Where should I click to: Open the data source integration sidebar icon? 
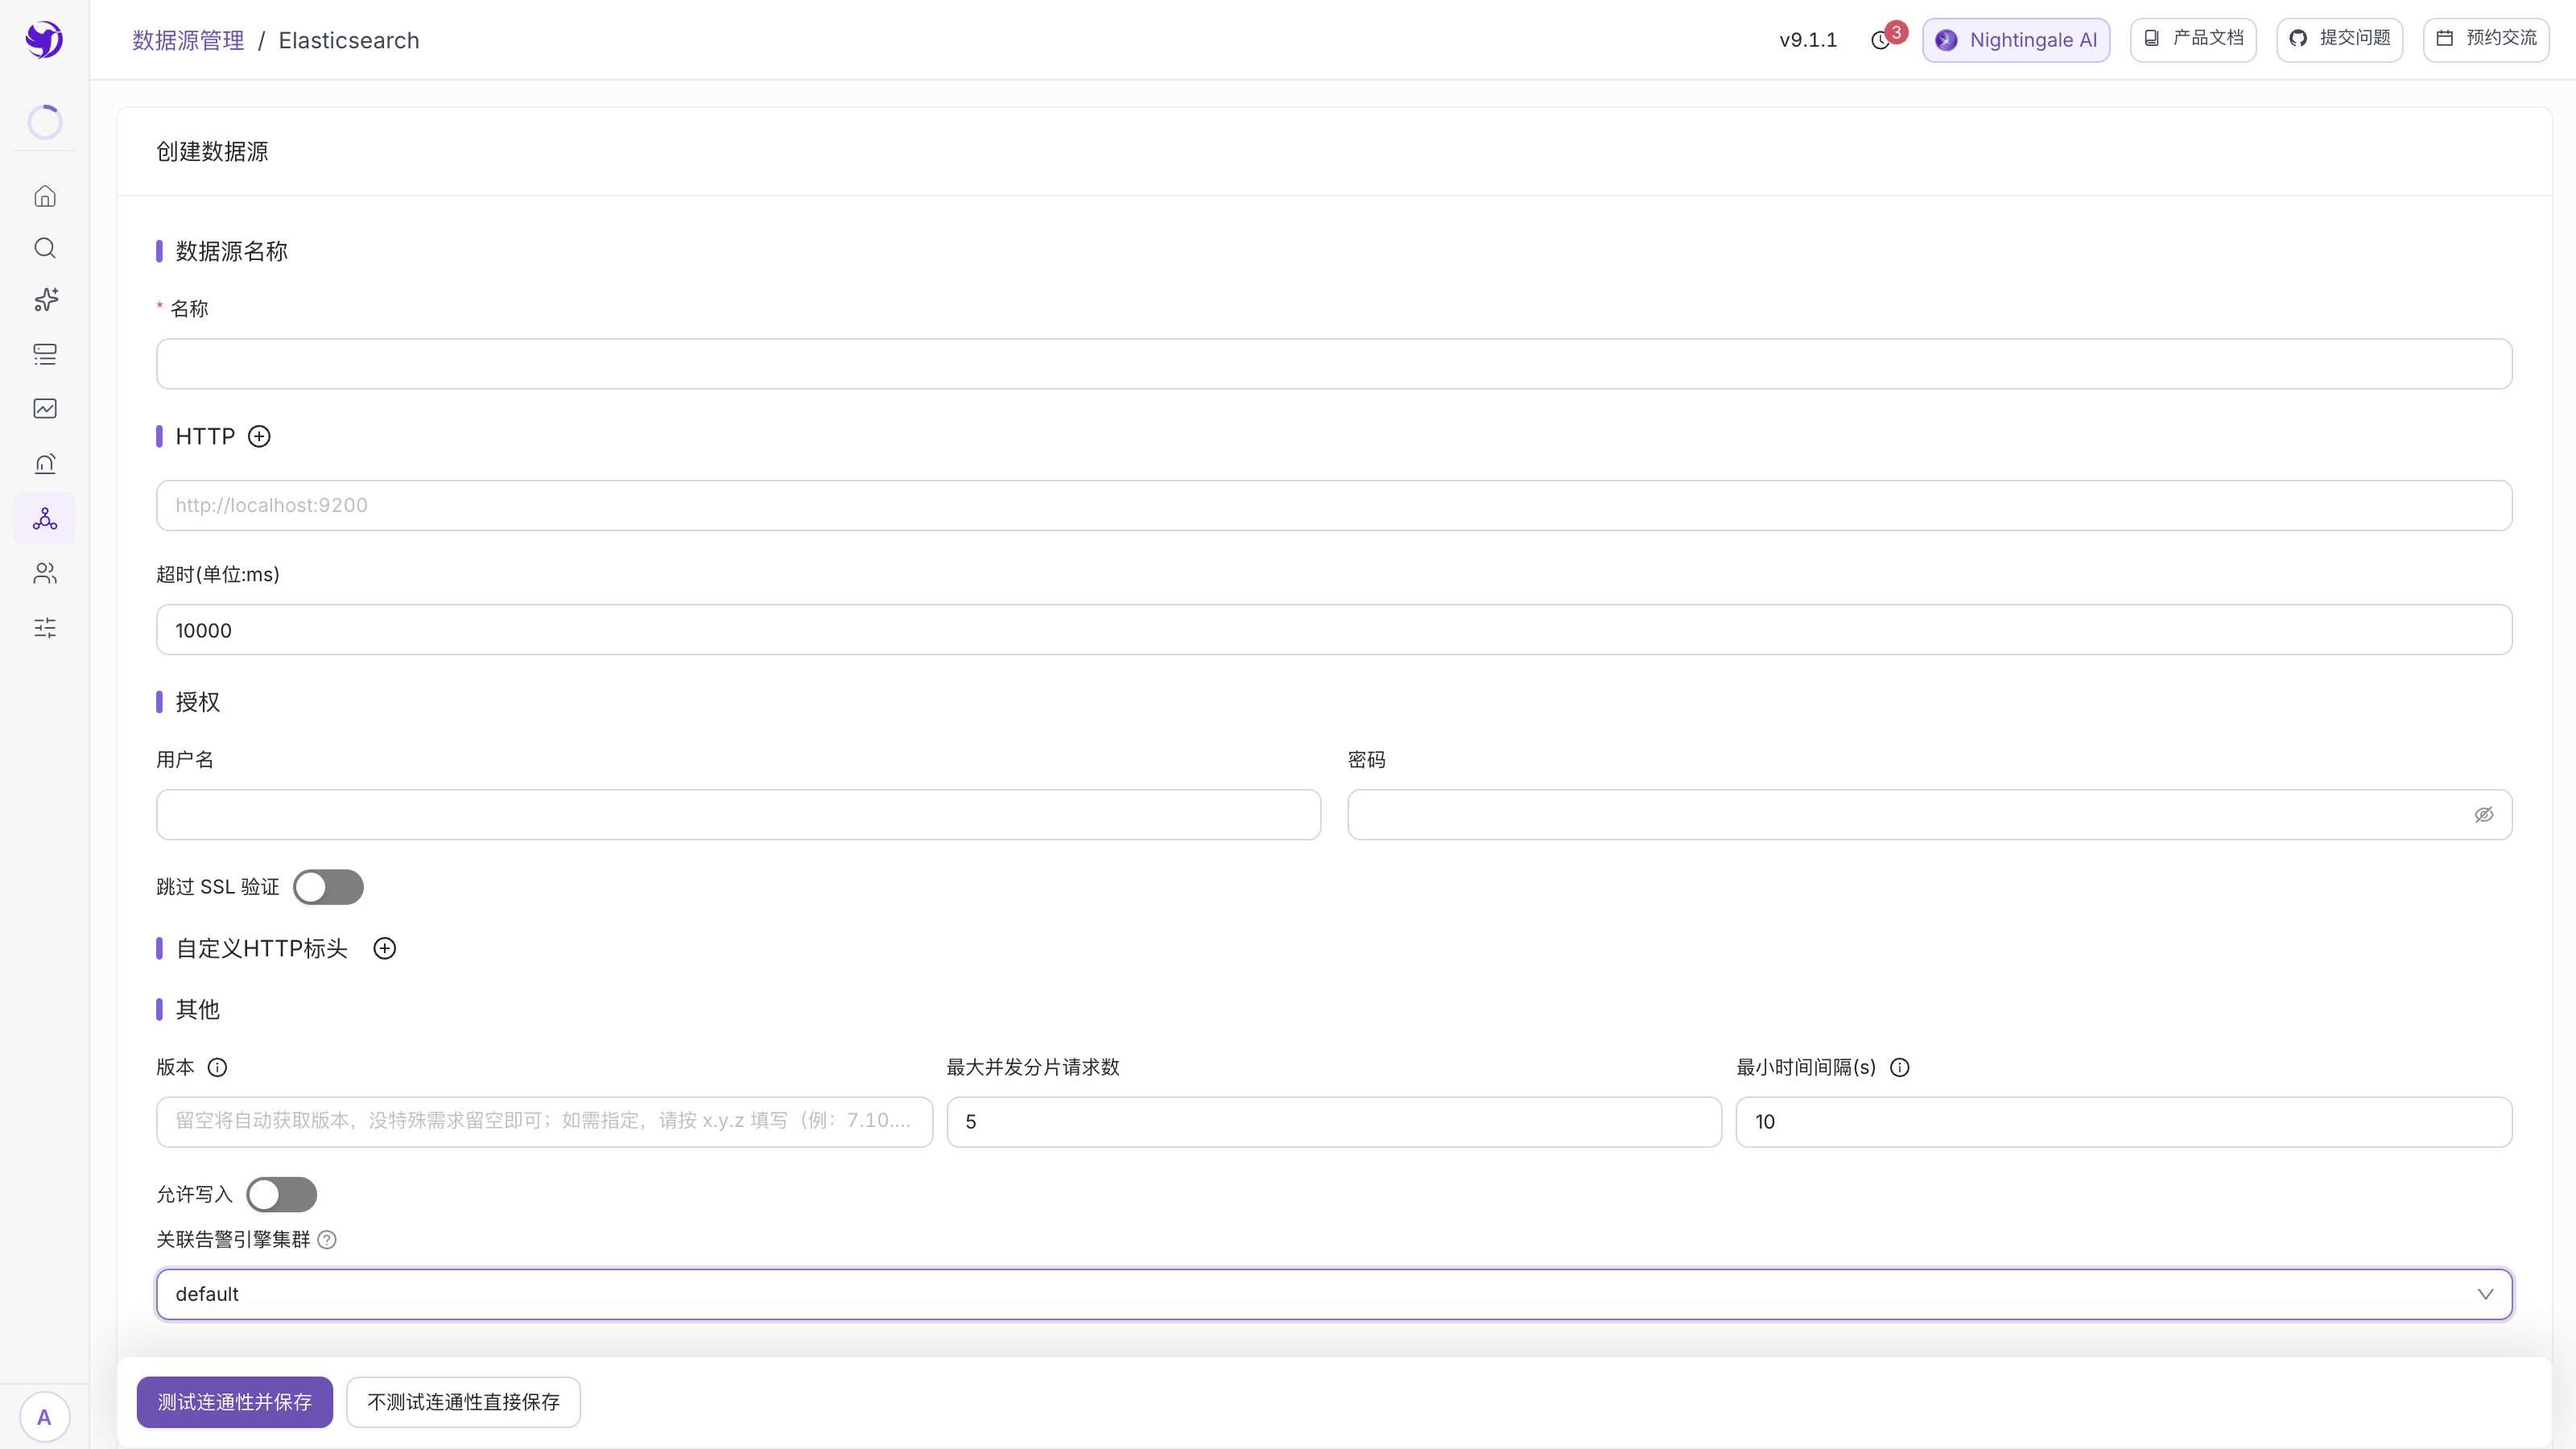click(x=45, y=518)
